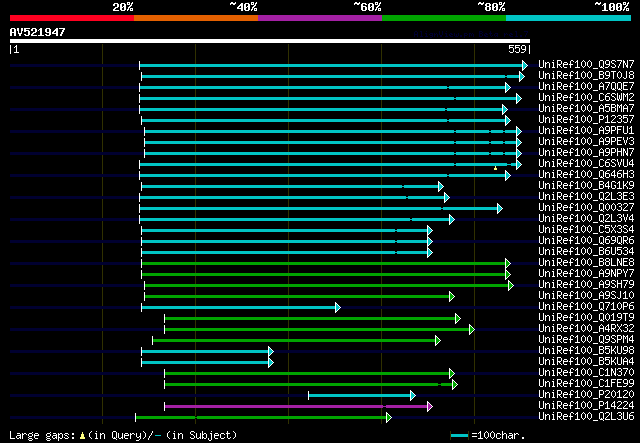Click the green ~80% identity legend segment
This screenshot has height=443, width=640.
[444, 18]
